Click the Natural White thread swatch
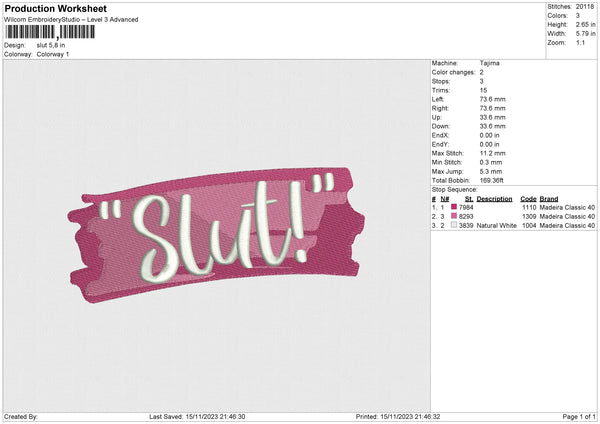The height and width of the screenshot is (424, 600). pos(454,226)
